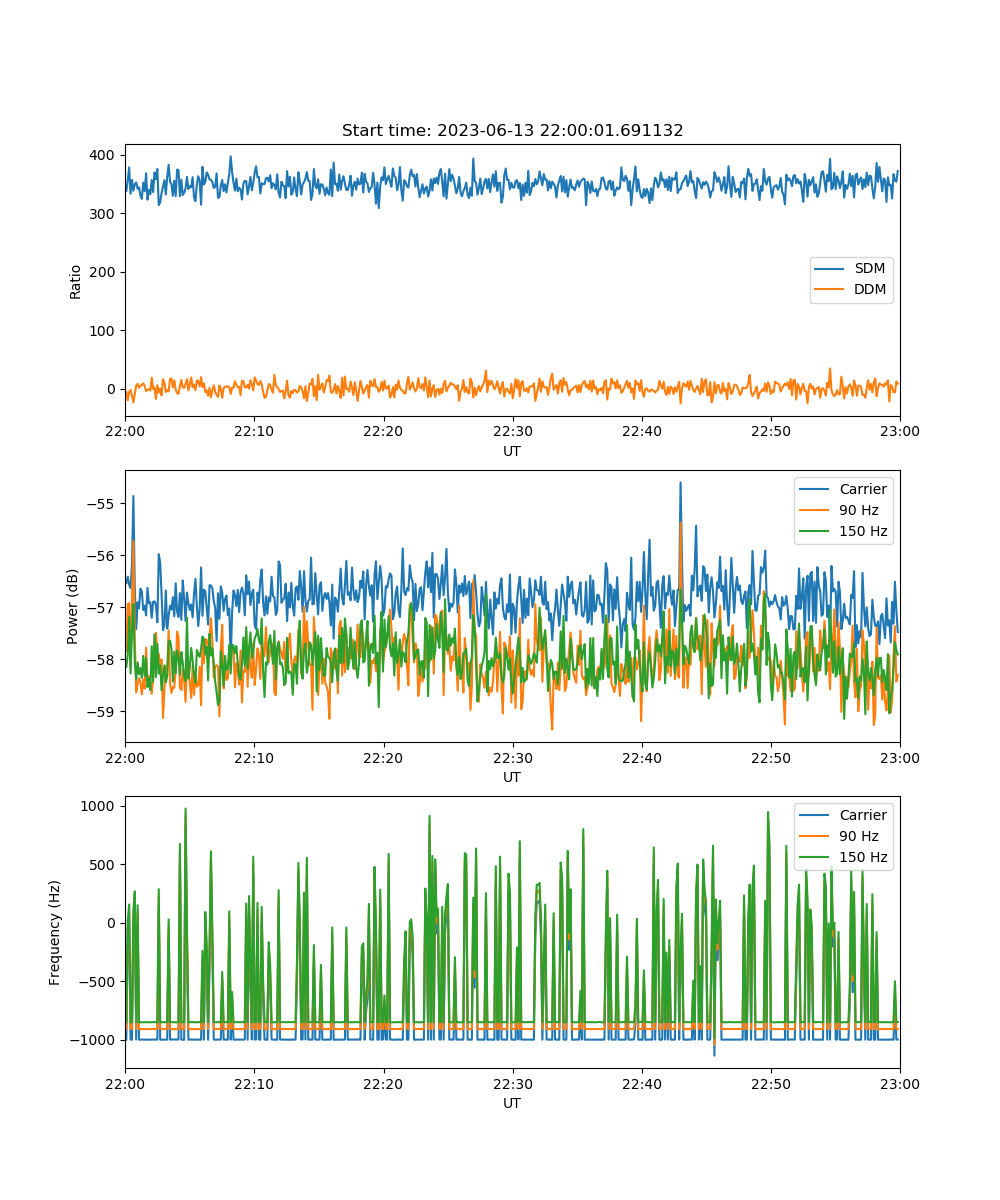Click 150 Hz legend entry in power plot
Image resolution: width=1000 pixels, height=1200 pixels.
(843, 531)
